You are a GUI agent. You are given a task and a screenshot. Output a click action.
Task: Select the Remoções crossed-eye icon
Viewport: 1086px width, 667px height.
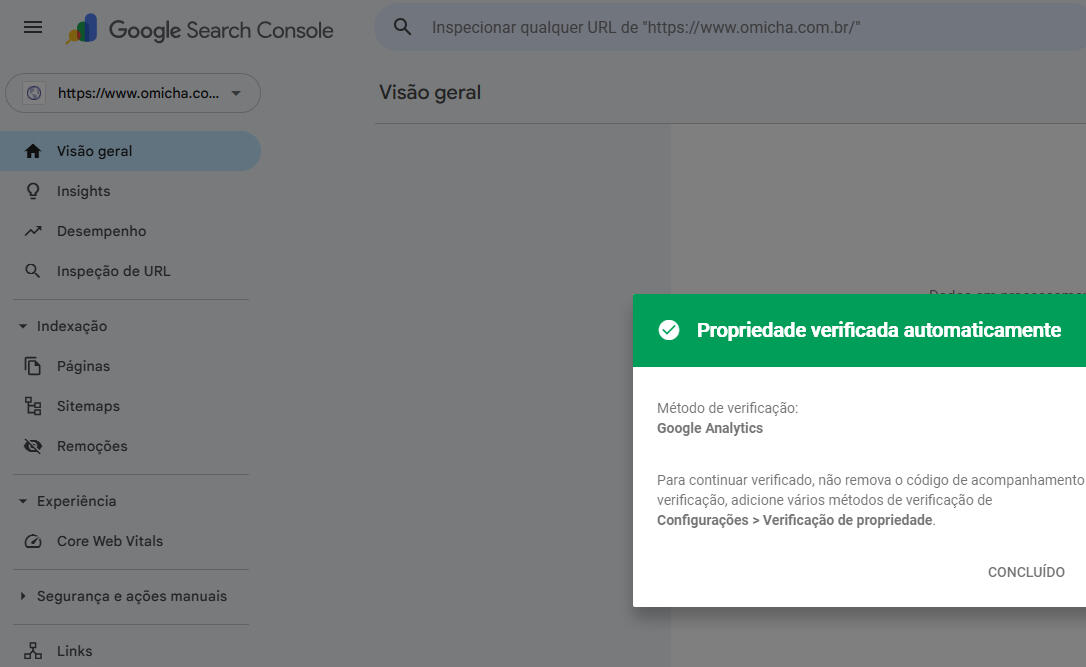pyautogui.click(x=34, y=446)
